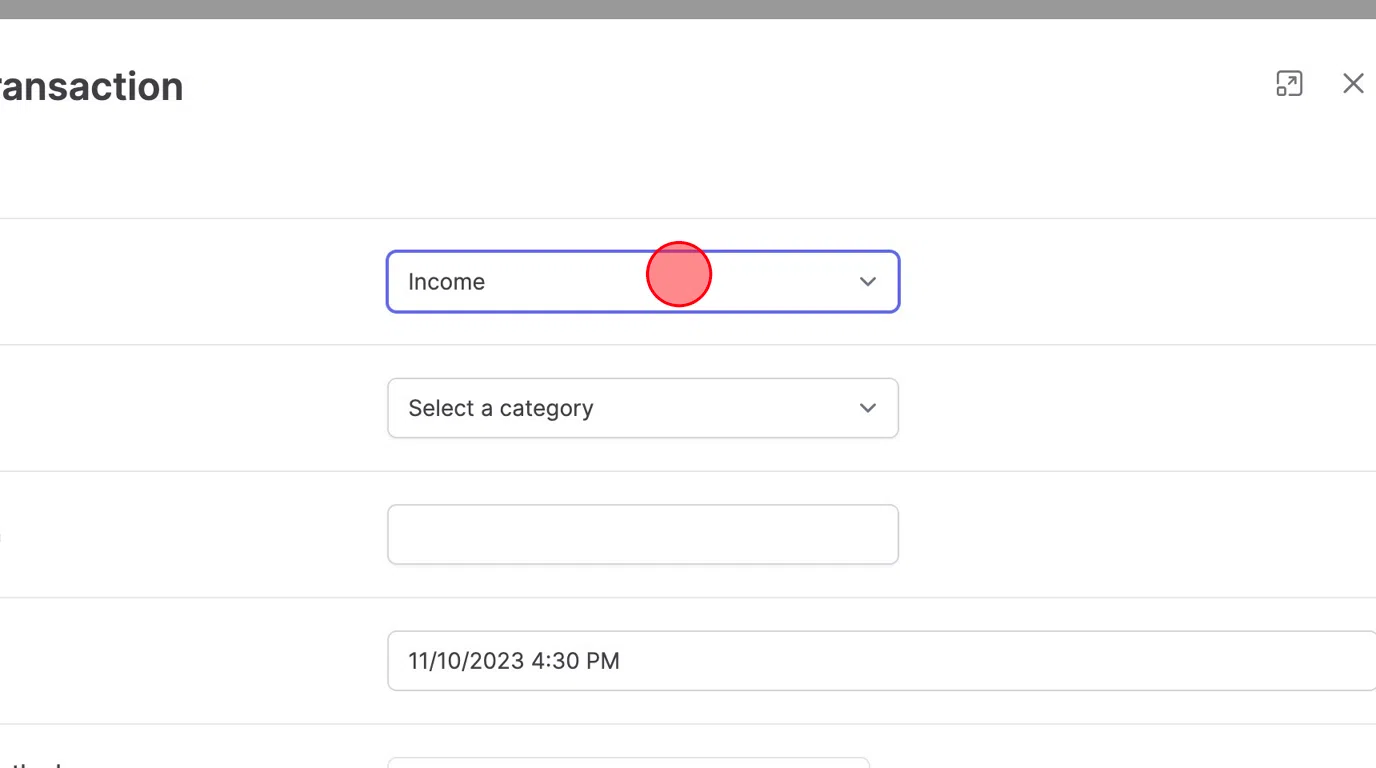Click the Transaction dialog heading
The height and width of the screenshot is (768, 1376).
click(91, 87)
